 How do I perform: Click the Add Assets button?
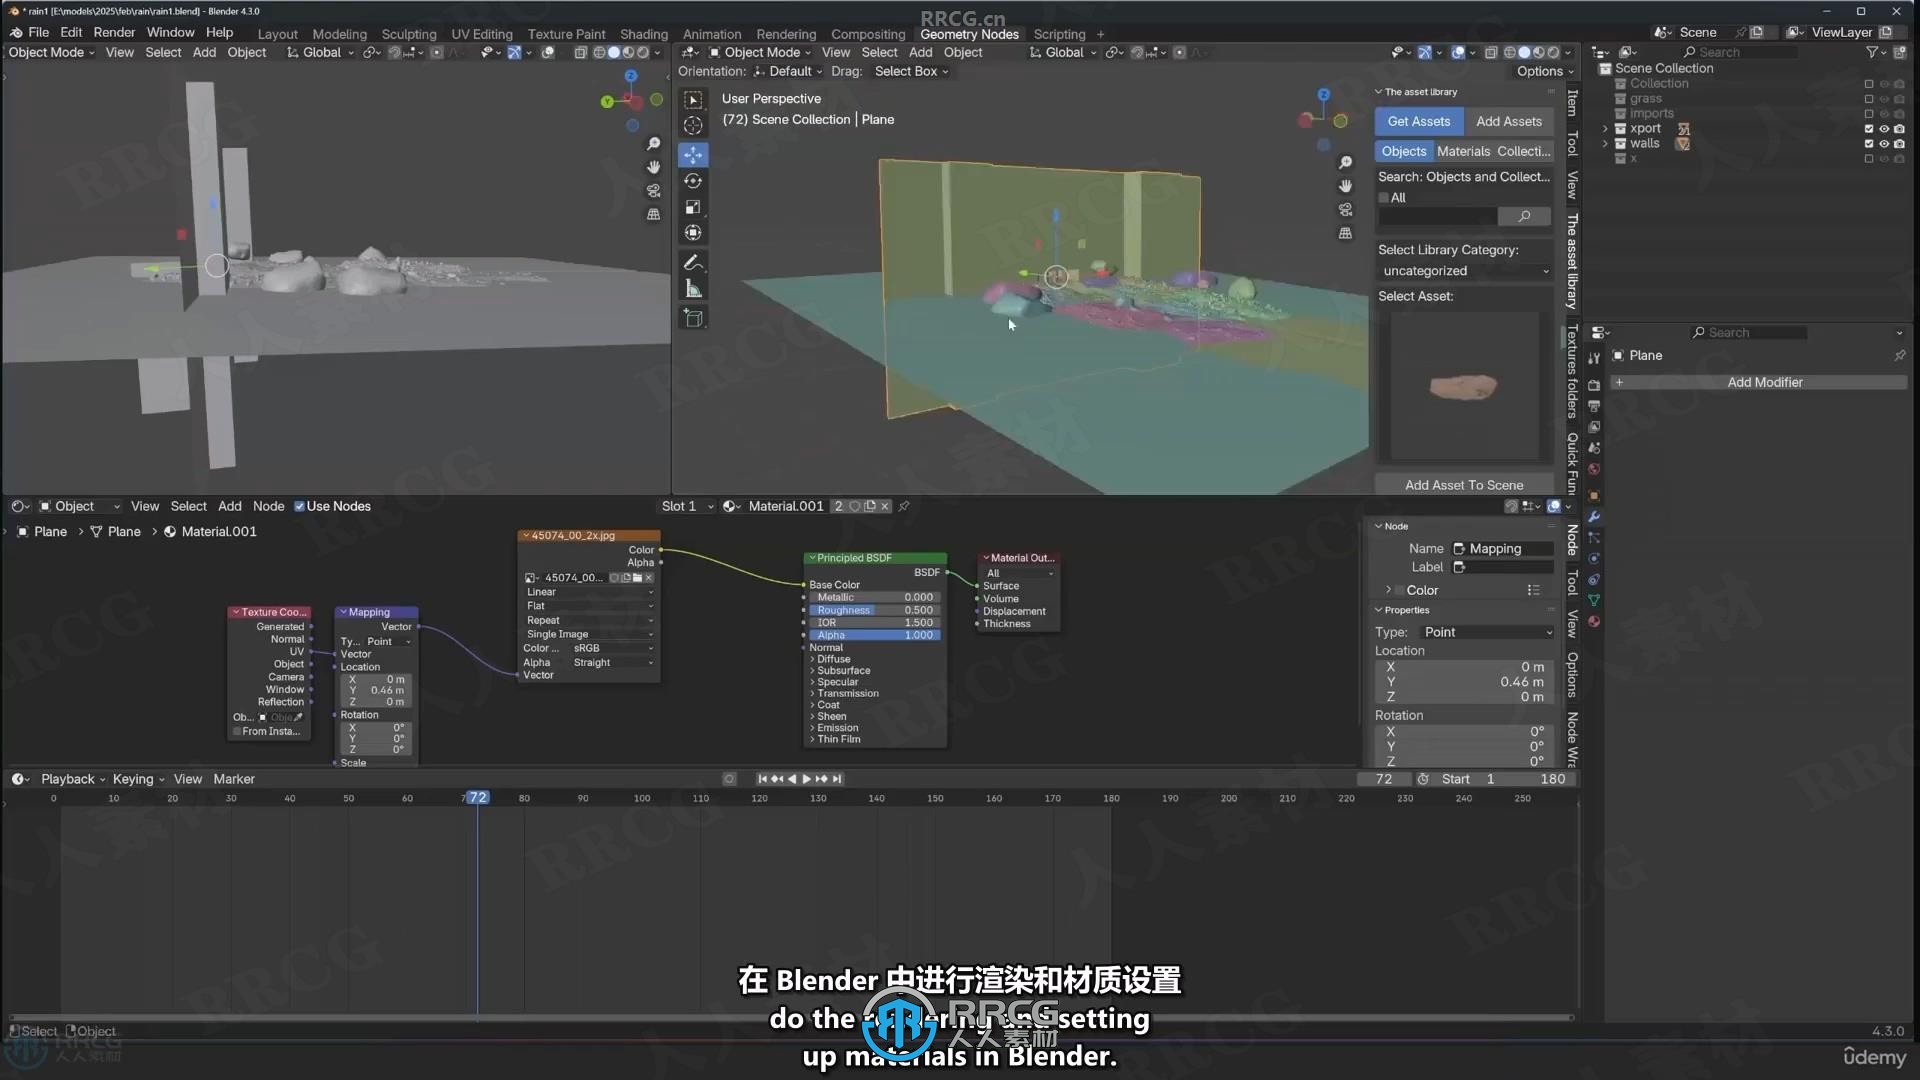point(1508,122)
